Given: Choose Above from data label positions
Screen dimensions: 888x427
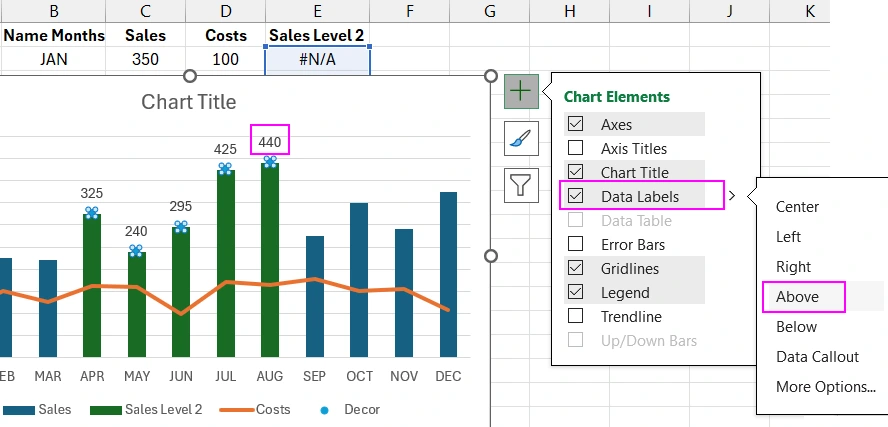Looking at the screenshot, I should [797, 297].
